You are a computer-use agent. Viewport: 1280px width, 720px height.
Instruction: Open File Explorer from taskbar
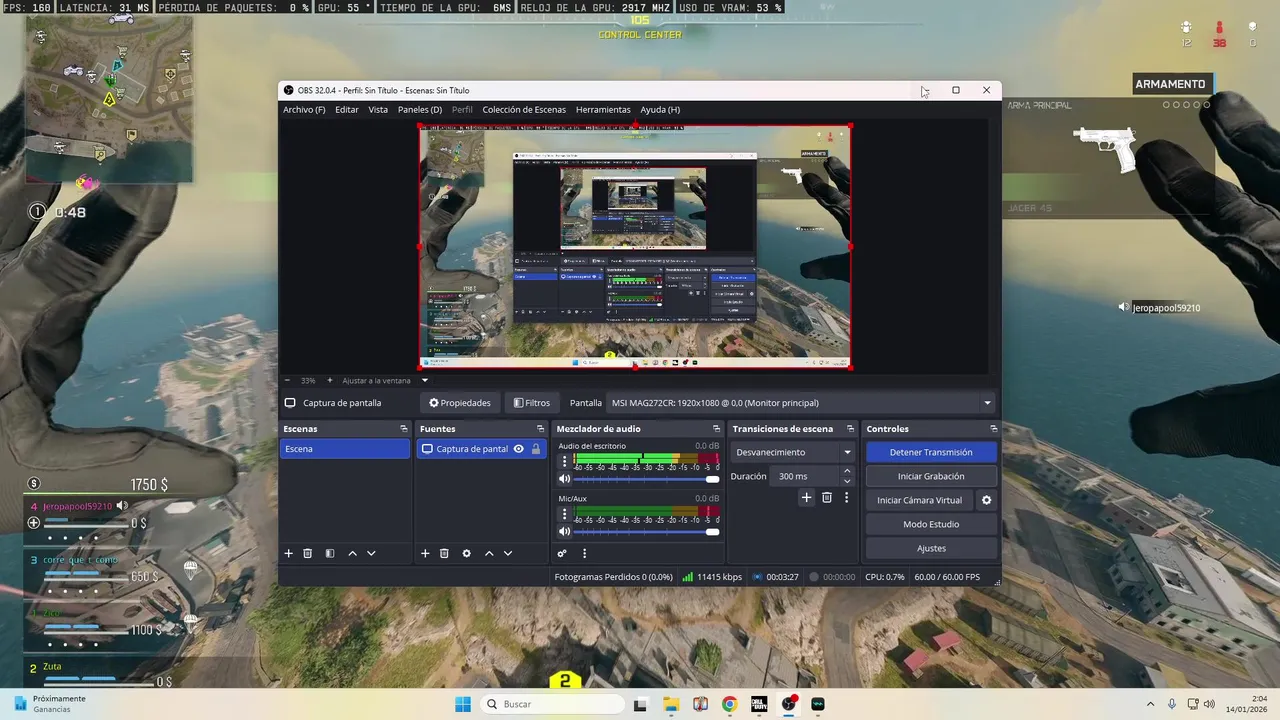coord(670,704)
